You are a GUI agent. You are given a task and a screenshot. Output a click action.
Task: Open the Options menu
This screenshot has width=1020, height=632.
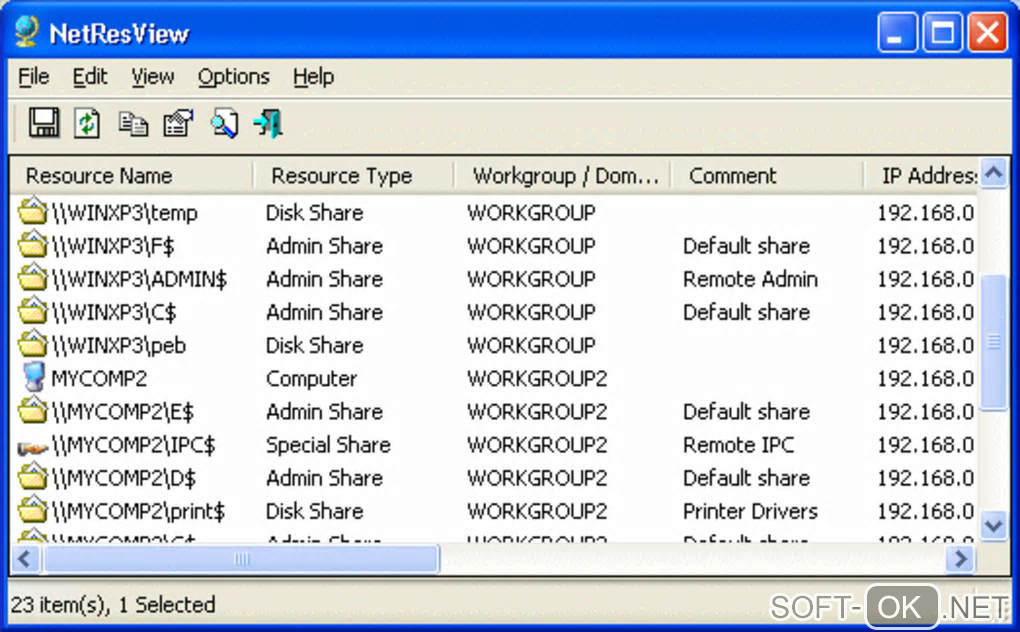pos(234,77)
